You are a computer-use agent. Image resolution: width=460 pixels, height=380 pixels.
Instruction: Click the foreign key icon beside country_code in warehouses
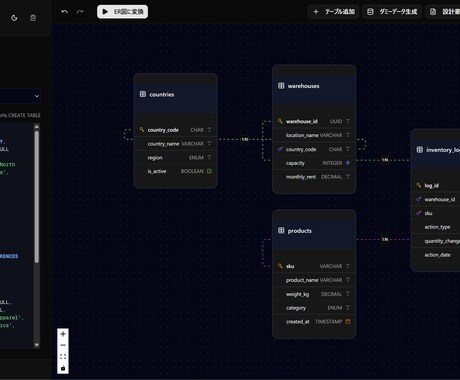[280, 149]
